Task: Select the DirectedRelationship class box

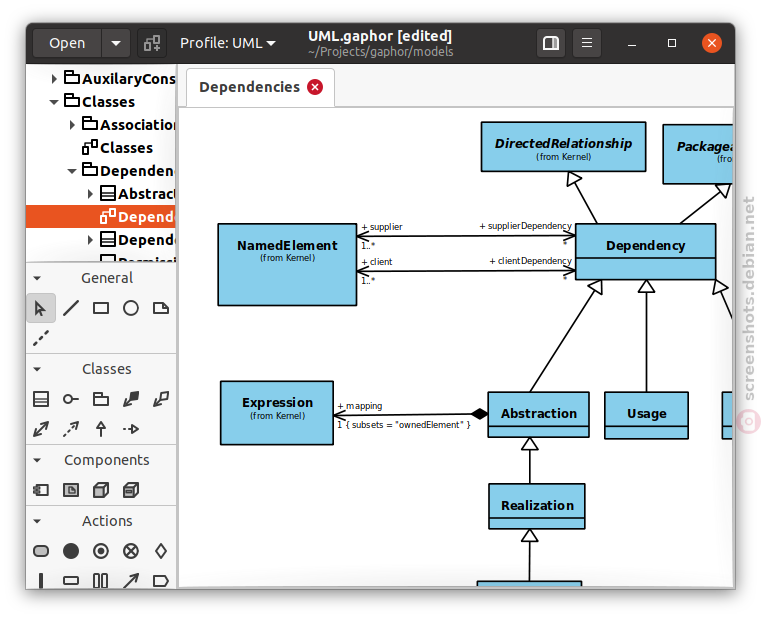Action: [x=563, y=147]
